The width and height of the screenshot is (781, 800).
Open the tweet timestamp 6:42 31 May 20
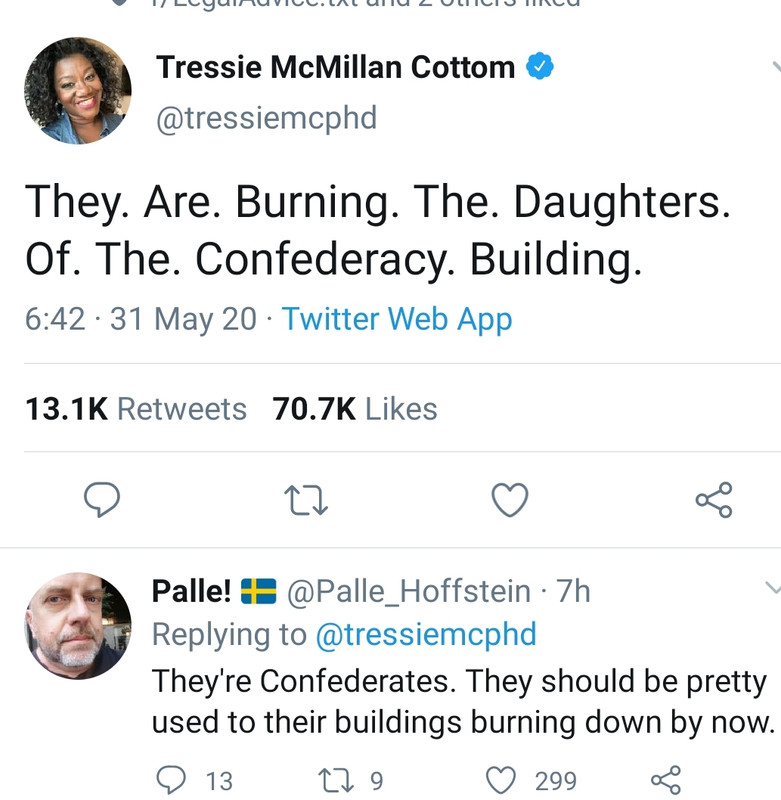click(x=141, y=319)
